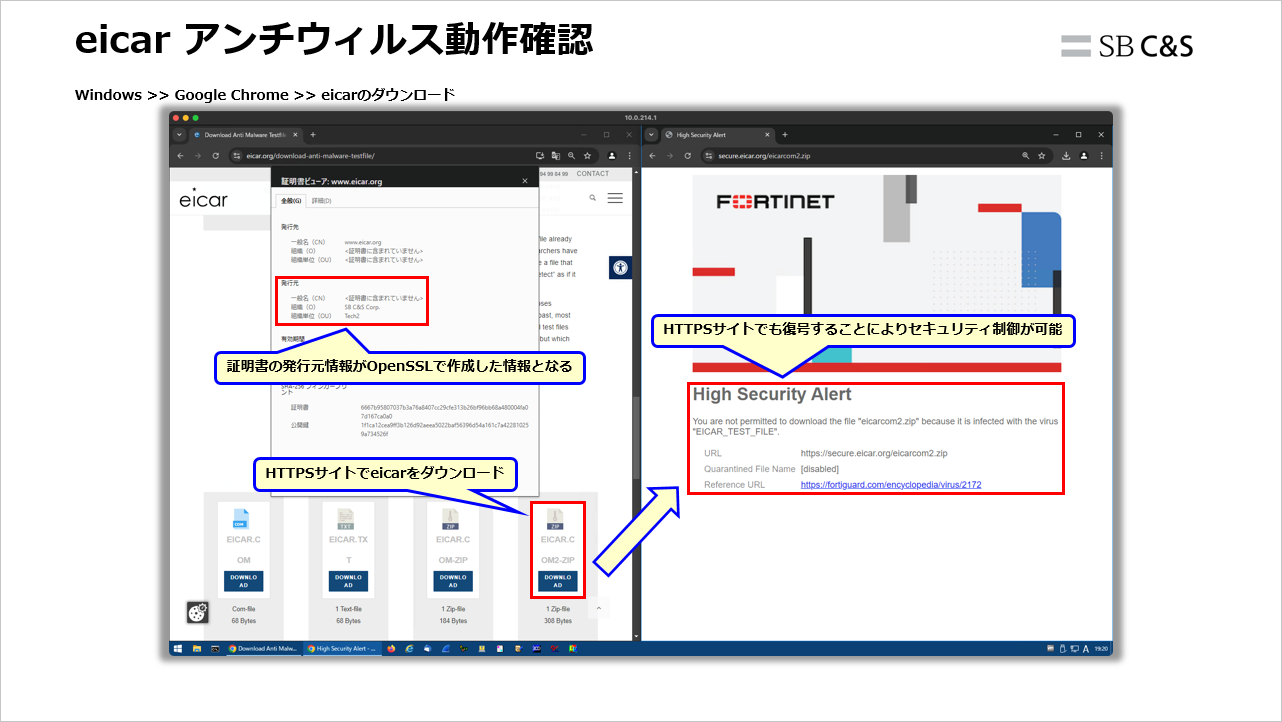Click CONTACT in the eicar header
Screen dimensions: 1282x722
click(593, 174)
